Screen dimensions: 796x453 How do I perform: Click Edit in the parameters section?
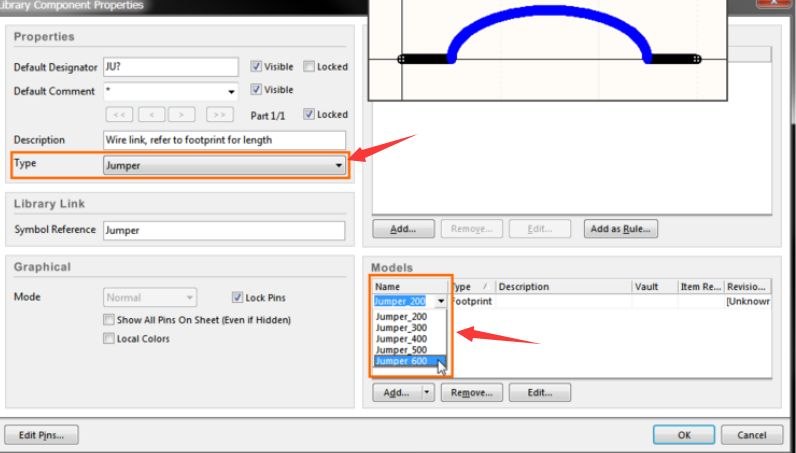point(540,229)
